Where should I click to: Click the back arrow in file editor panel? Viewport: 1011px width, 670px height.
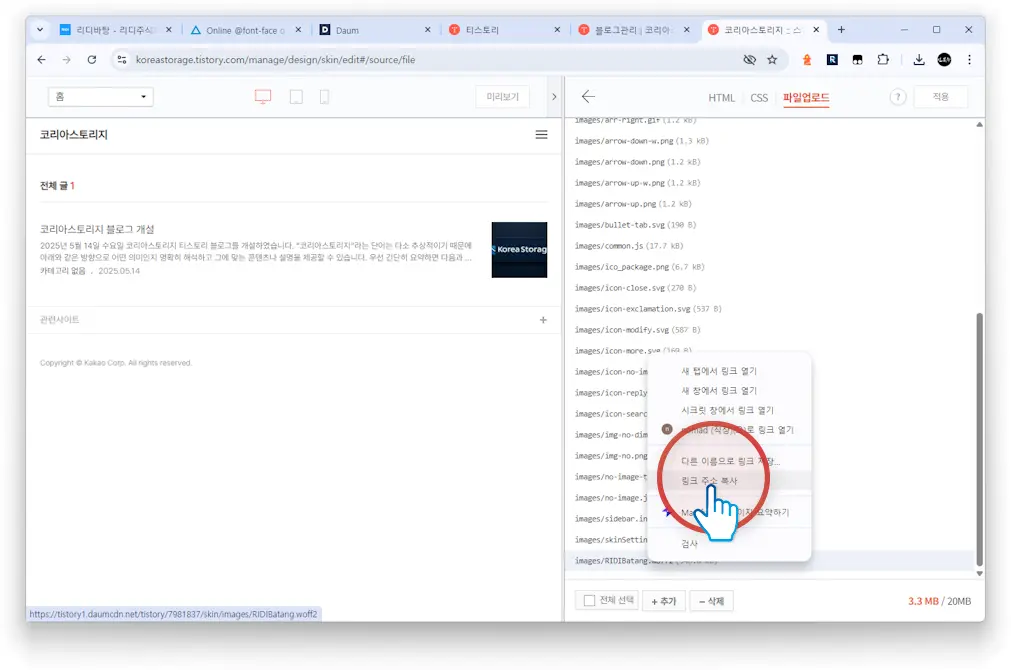(588, 97)
